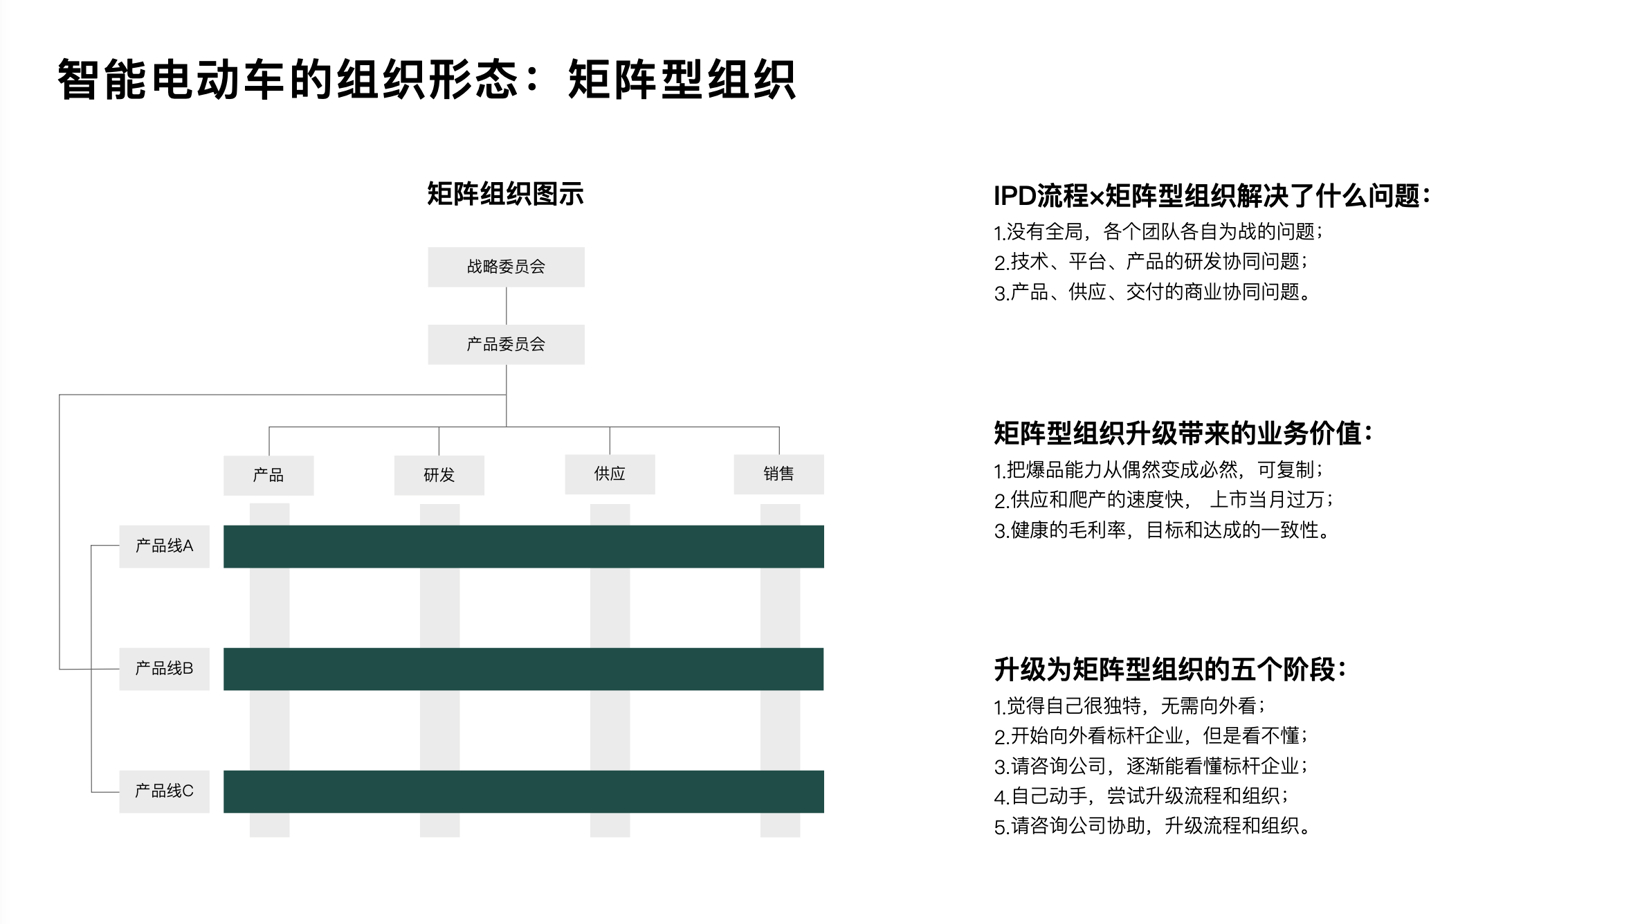Select the 产品委员会 node
1640x924 pixels.
(x=506, y=344)
